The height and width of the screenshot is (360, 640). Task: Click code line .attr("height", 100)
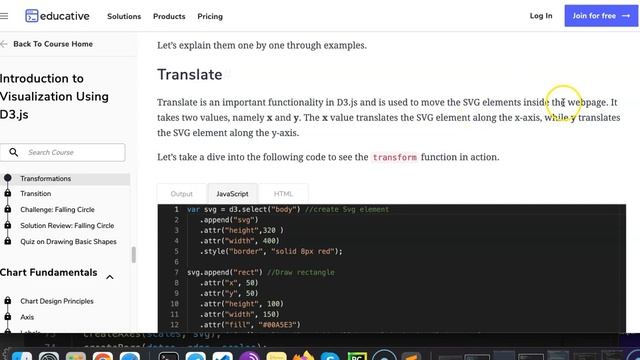pyautogui.click(x=241, y=304)
